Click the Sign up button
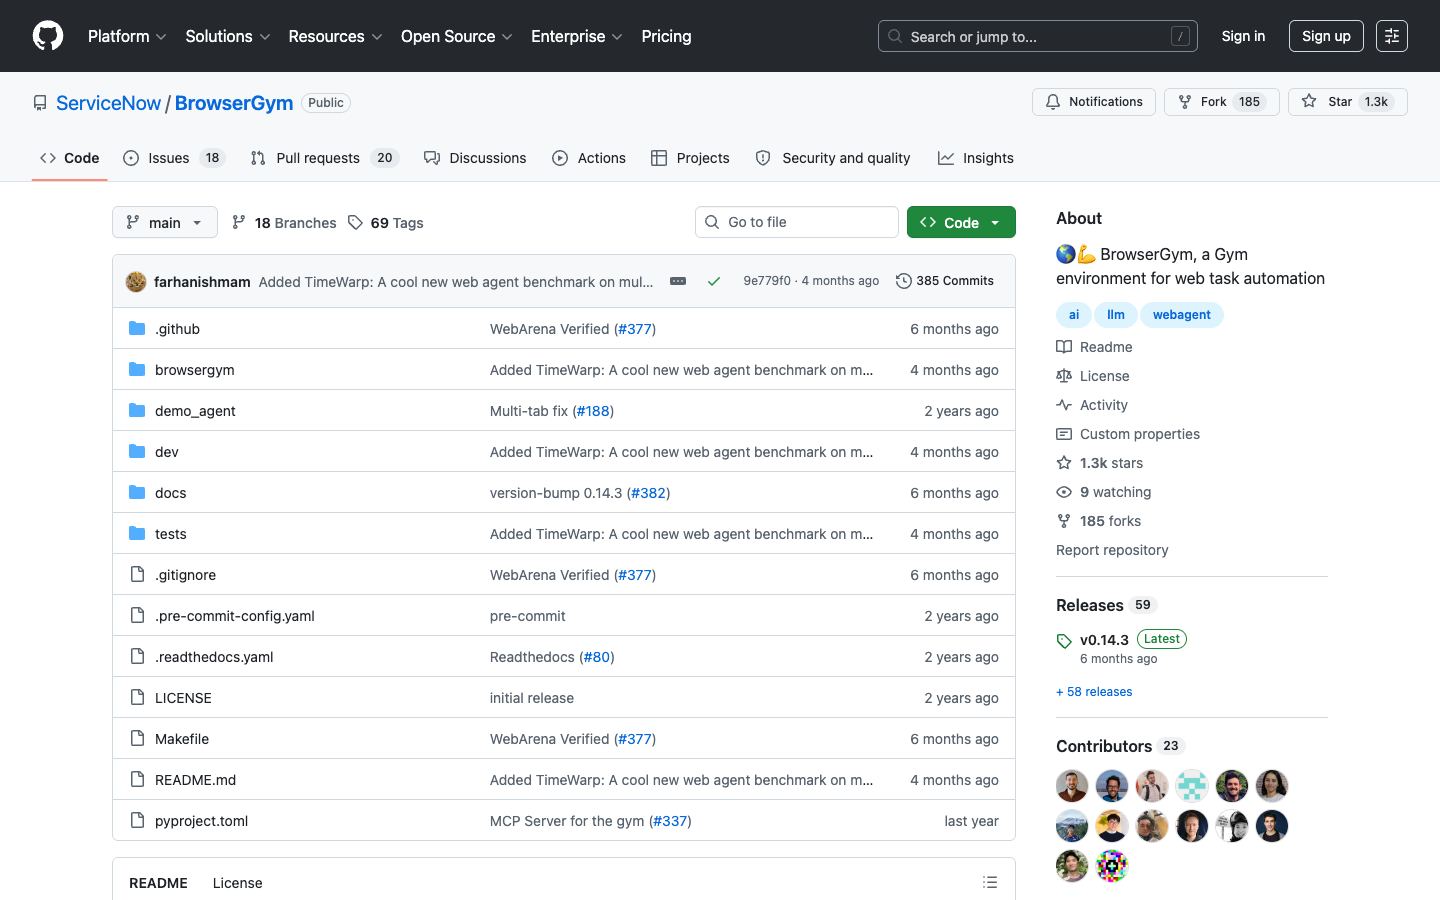 click(x=1326, y=36)
